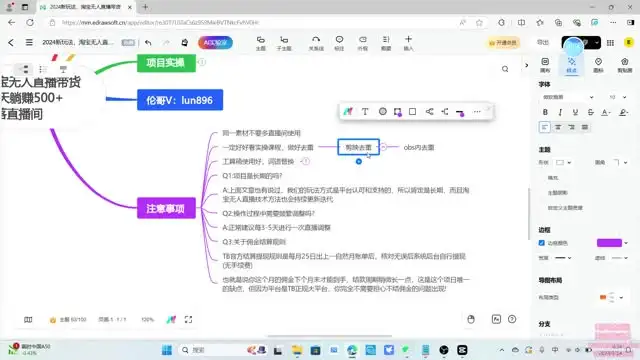Switch to mind map view mode icon

25,69
